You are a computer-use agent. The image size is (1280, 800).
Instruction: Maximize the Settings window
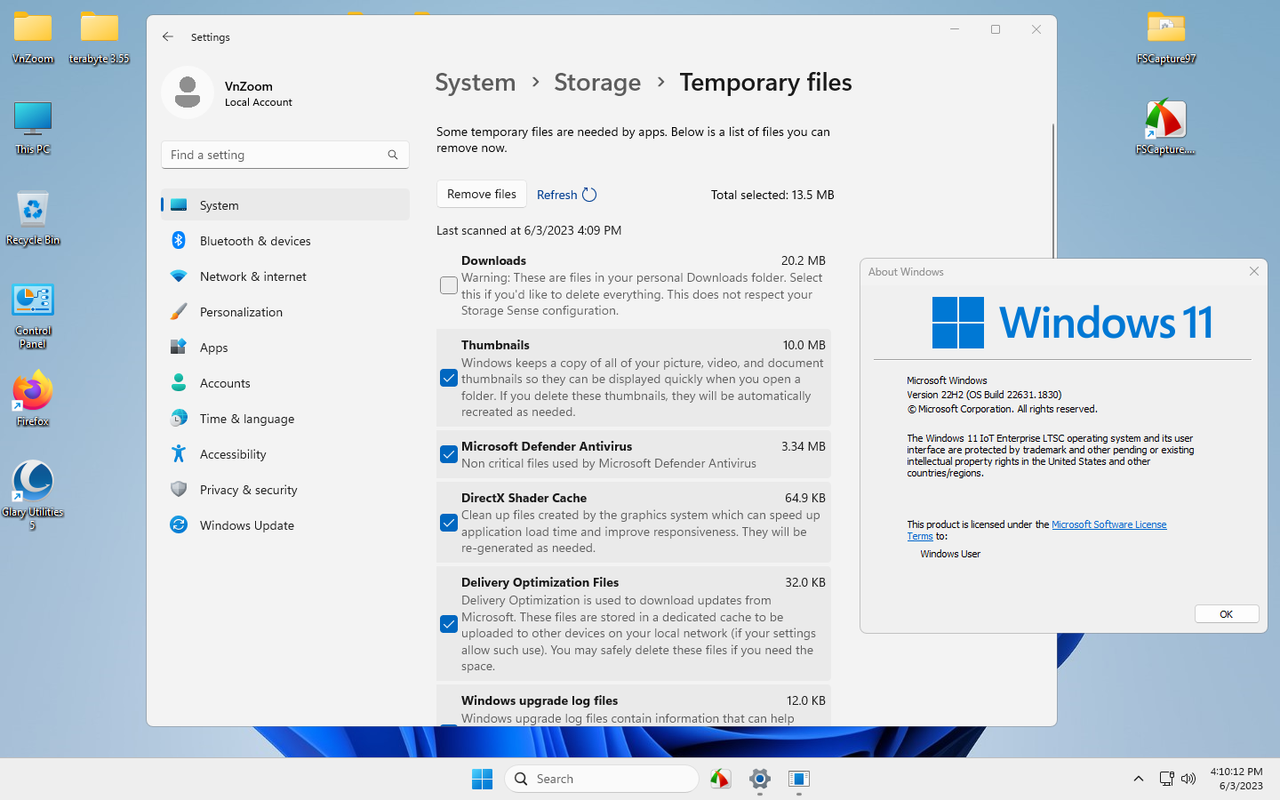pos(995,29)
